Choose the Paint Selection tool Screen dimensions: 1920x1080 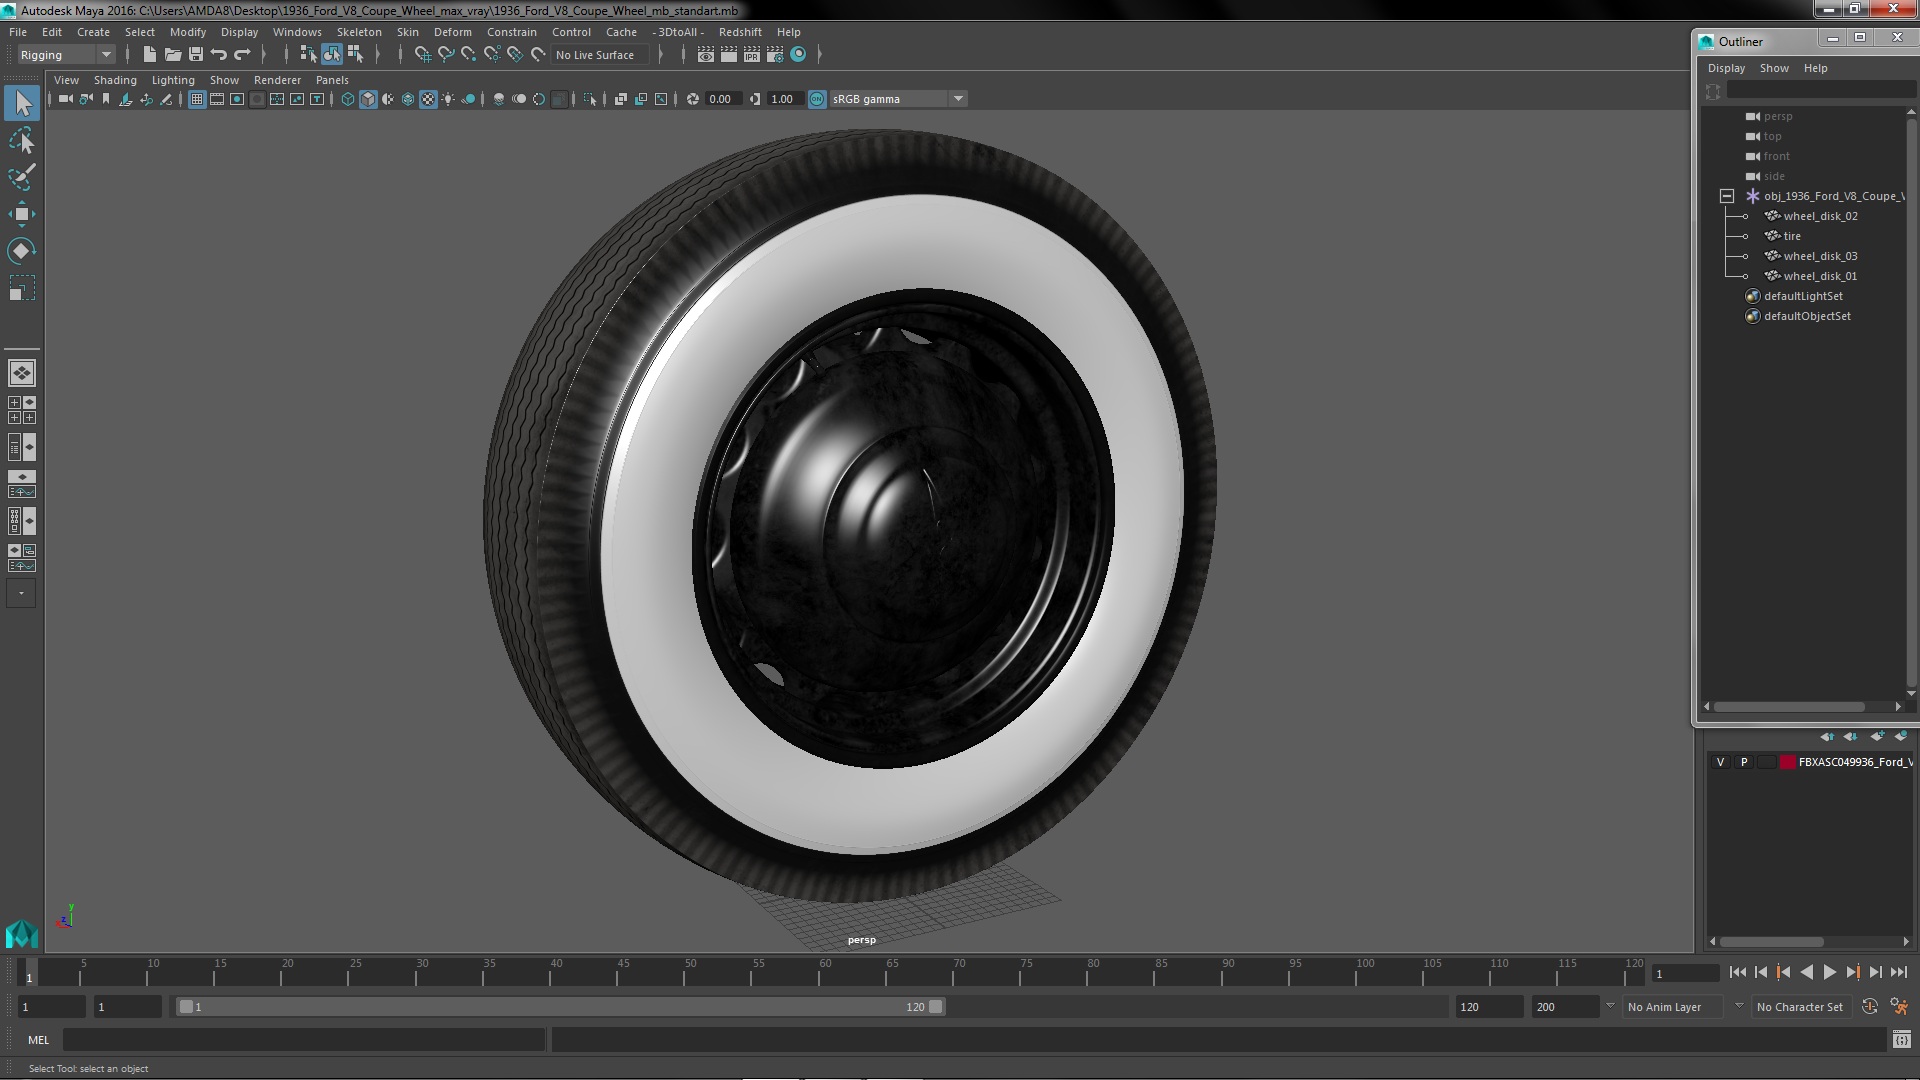[22, 177]
